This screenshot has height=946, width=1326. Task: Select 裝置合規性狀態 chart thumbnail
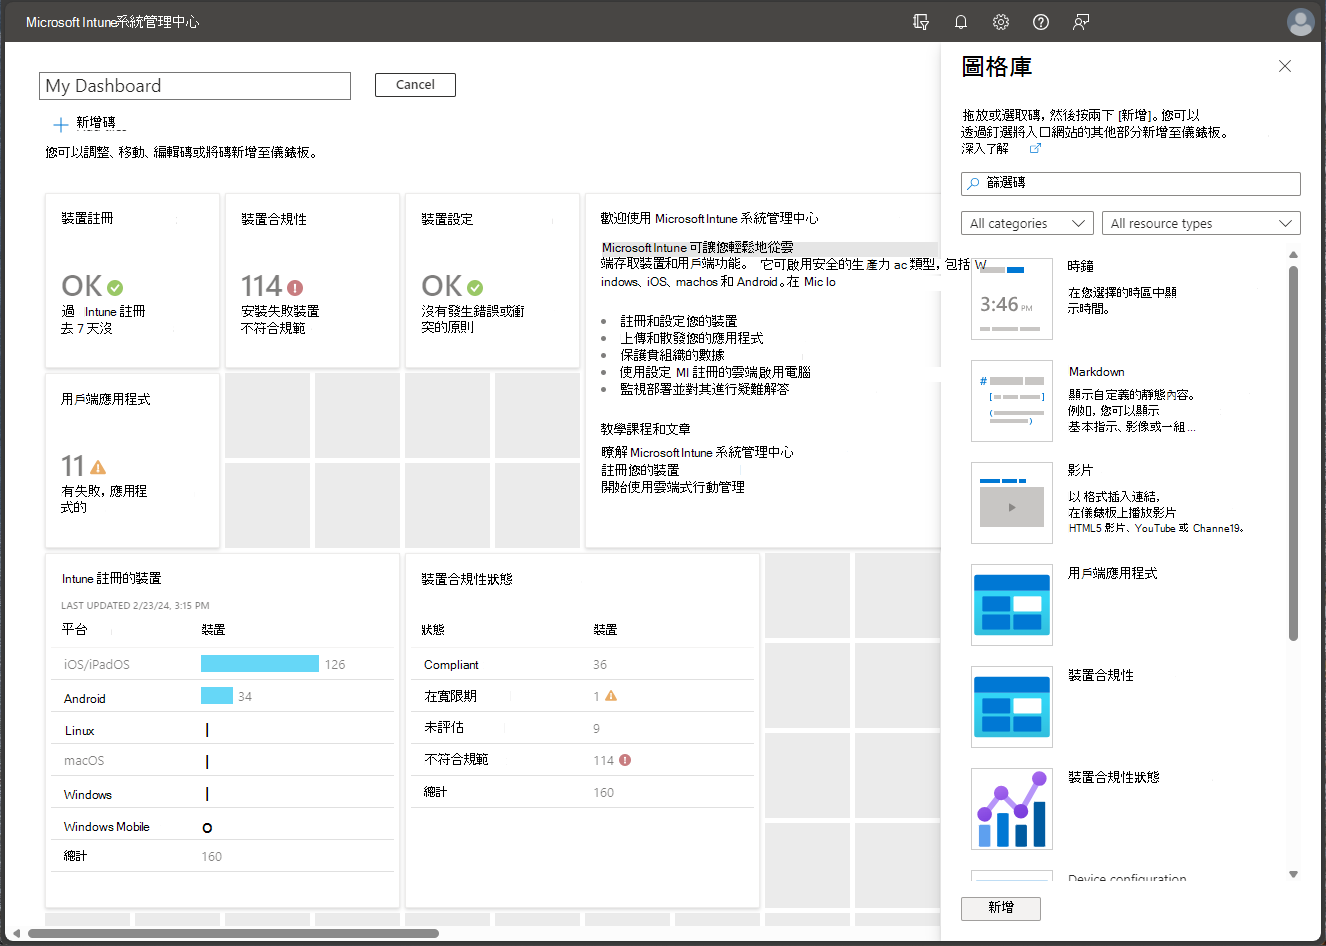tap(1012, 809)
